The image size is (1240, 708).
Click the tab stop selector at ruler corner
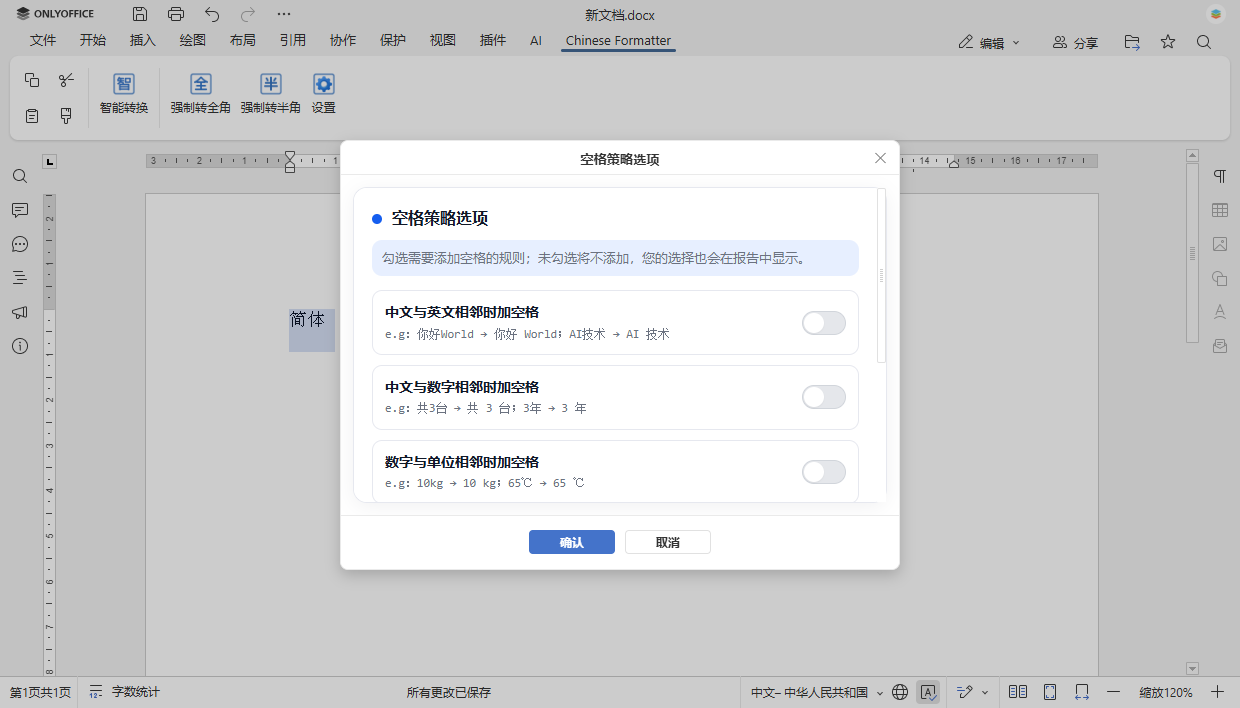coord(50,161)
